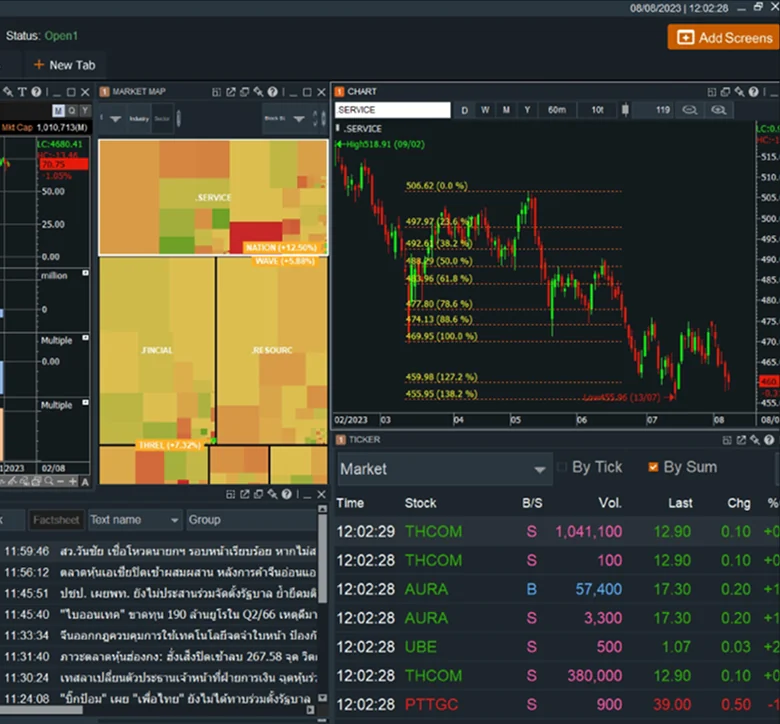780x724 pixels.
Task: Open the news headline at 11:59:46
Action: click(x=159, y=551)
